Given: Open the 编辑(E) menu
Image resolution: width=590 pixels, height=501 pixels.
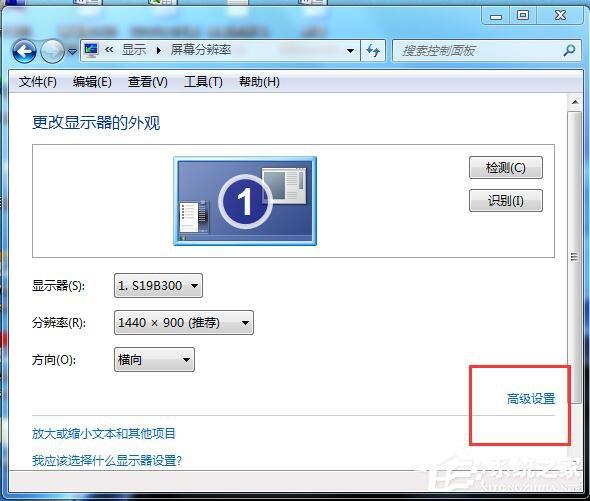Looking at the screenshot, I should point(92,82).
